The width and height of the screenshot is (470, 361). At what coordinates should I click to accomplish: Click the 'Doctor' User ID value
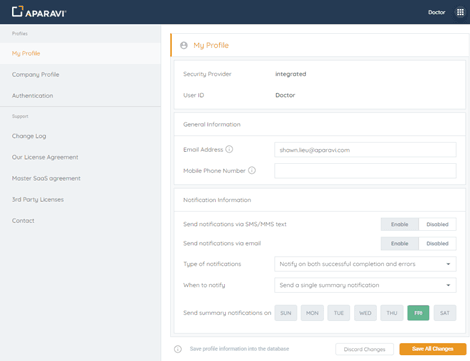point(285,95)
